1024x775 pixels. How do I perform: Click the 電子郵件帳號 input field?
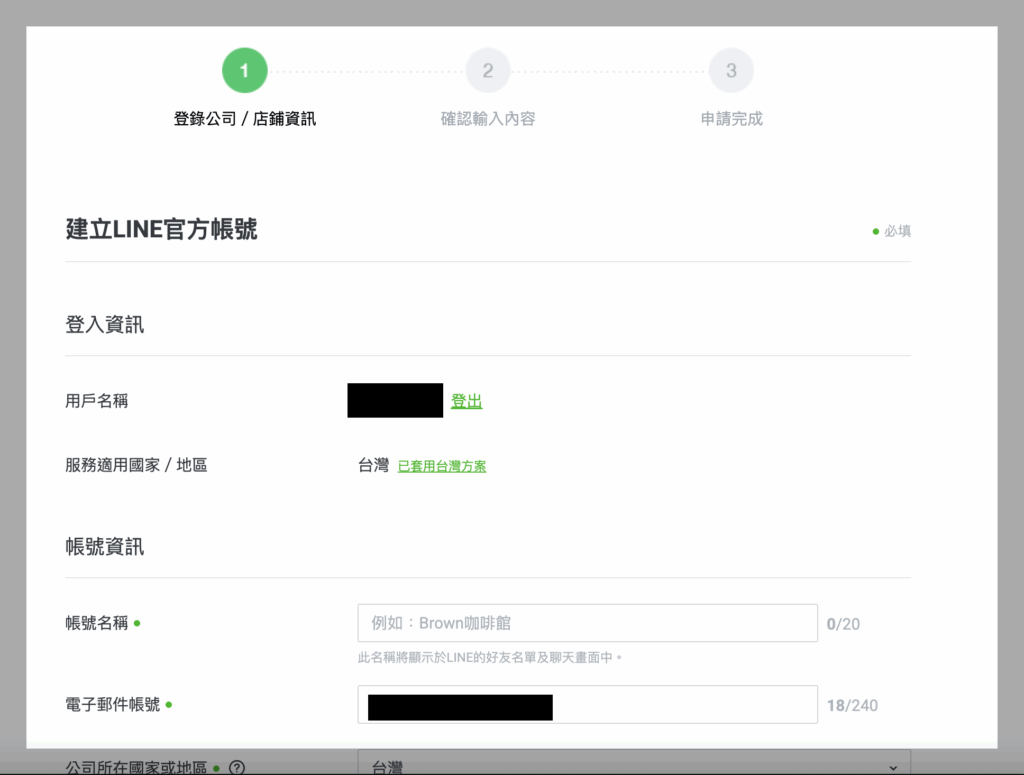pyautogui.click(x=587, y=704)
